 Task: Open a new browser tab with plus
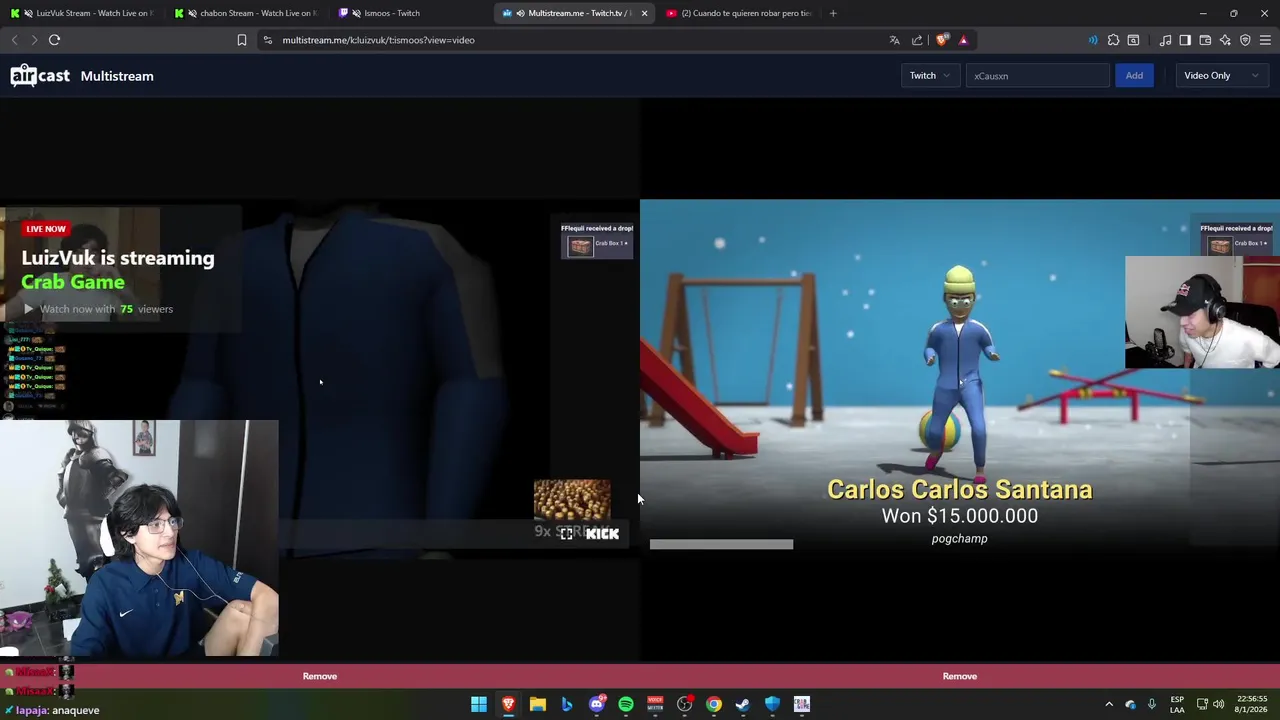[832, 13]
